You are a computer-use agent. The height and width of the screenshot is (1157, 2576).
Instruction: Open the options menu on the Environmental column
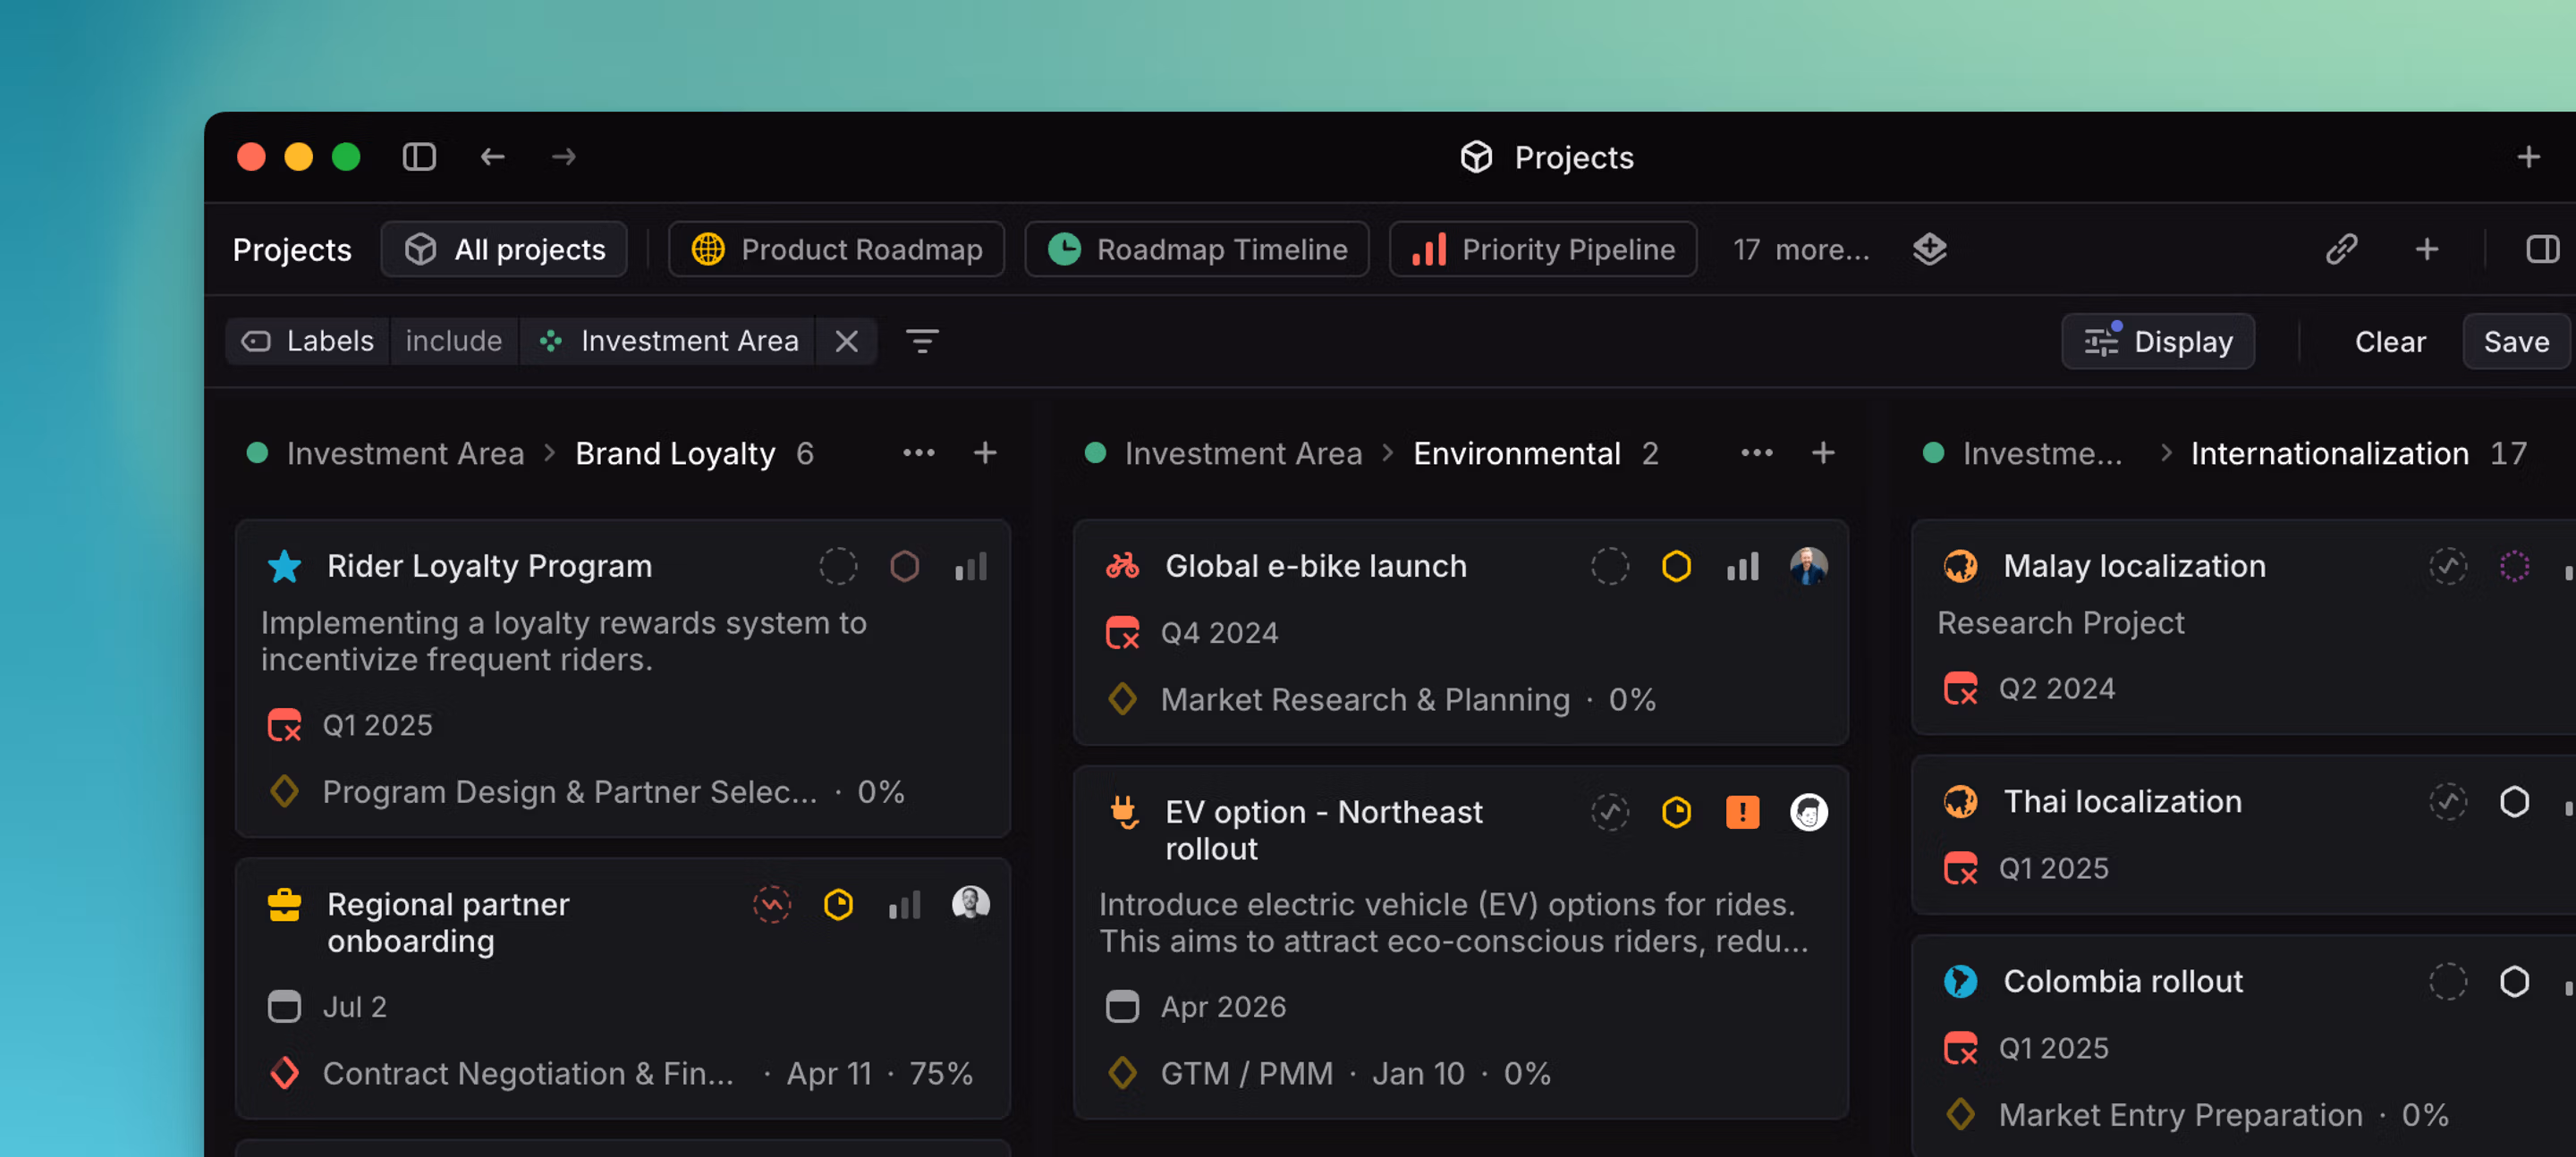pyautogui.click(x=1757, y=453)
